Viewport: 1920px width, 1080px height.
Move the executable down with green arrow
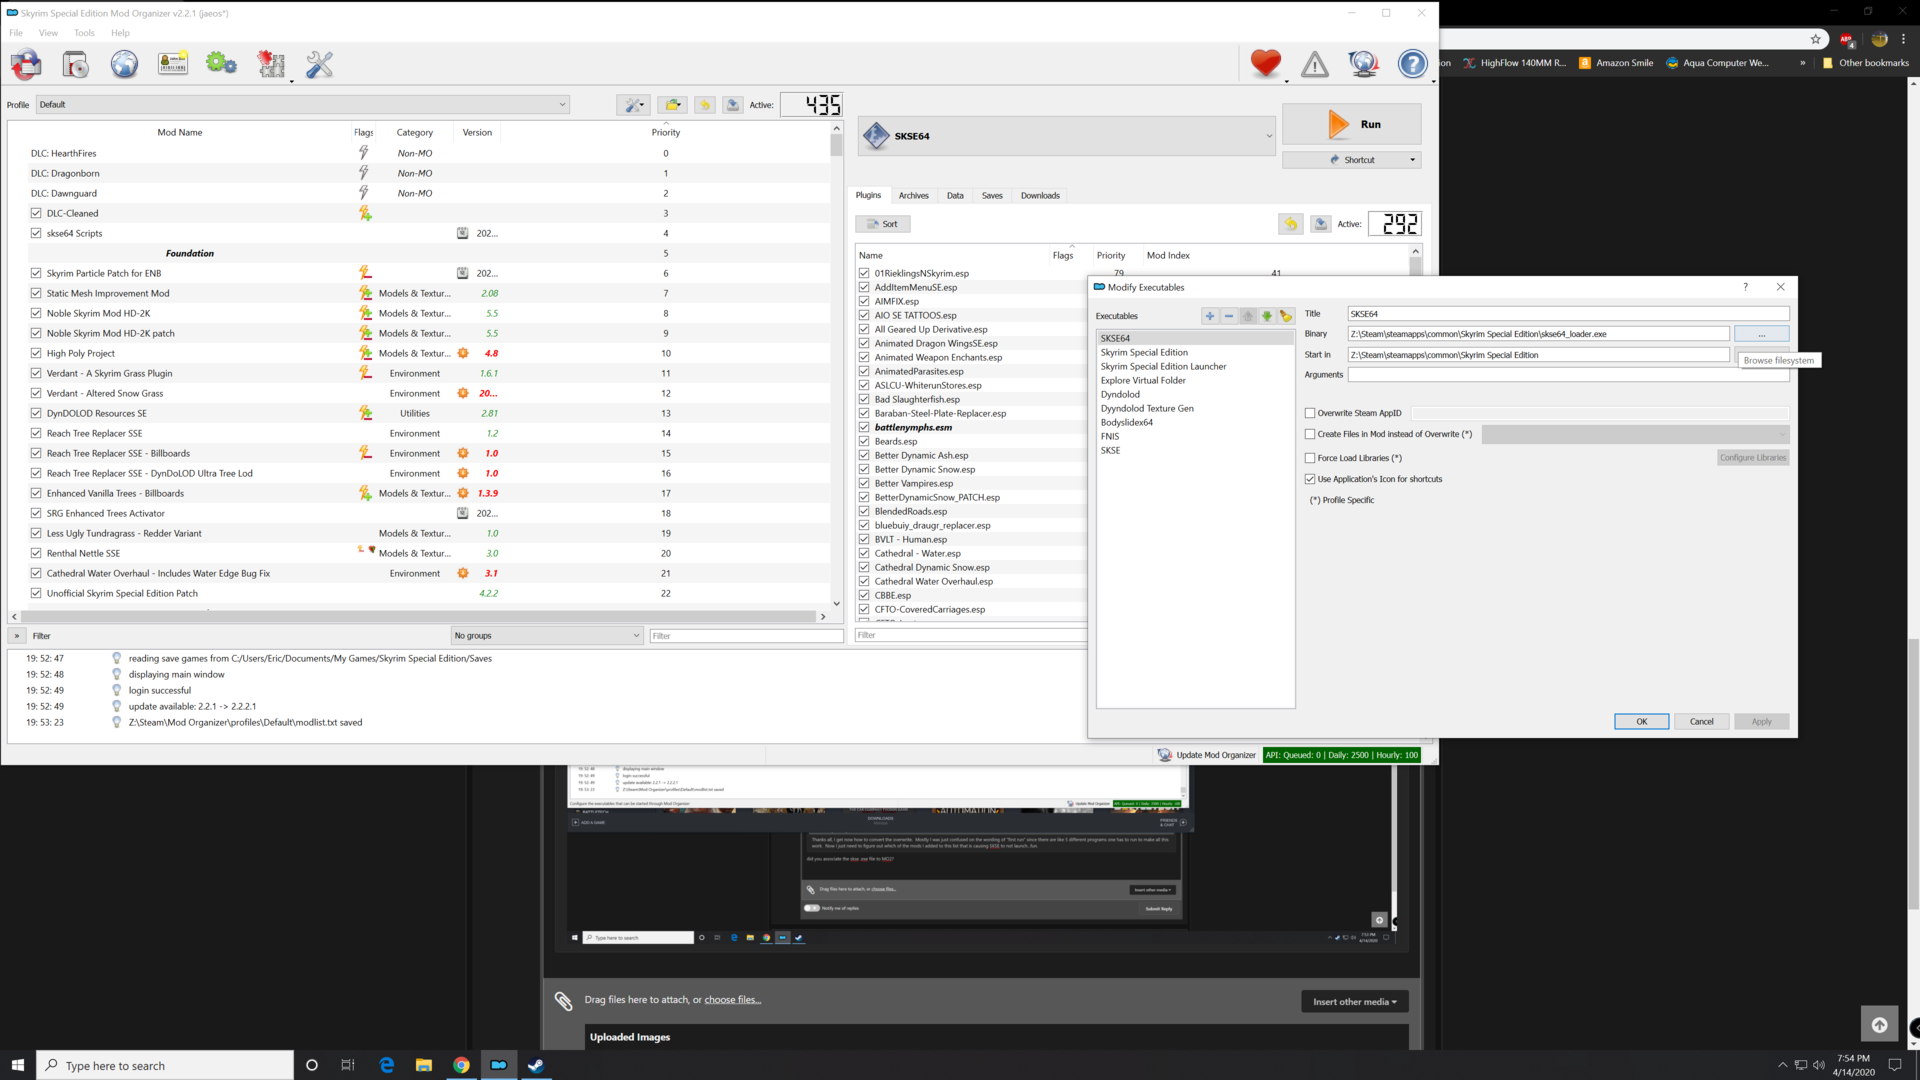click(x=1267, y=316)
